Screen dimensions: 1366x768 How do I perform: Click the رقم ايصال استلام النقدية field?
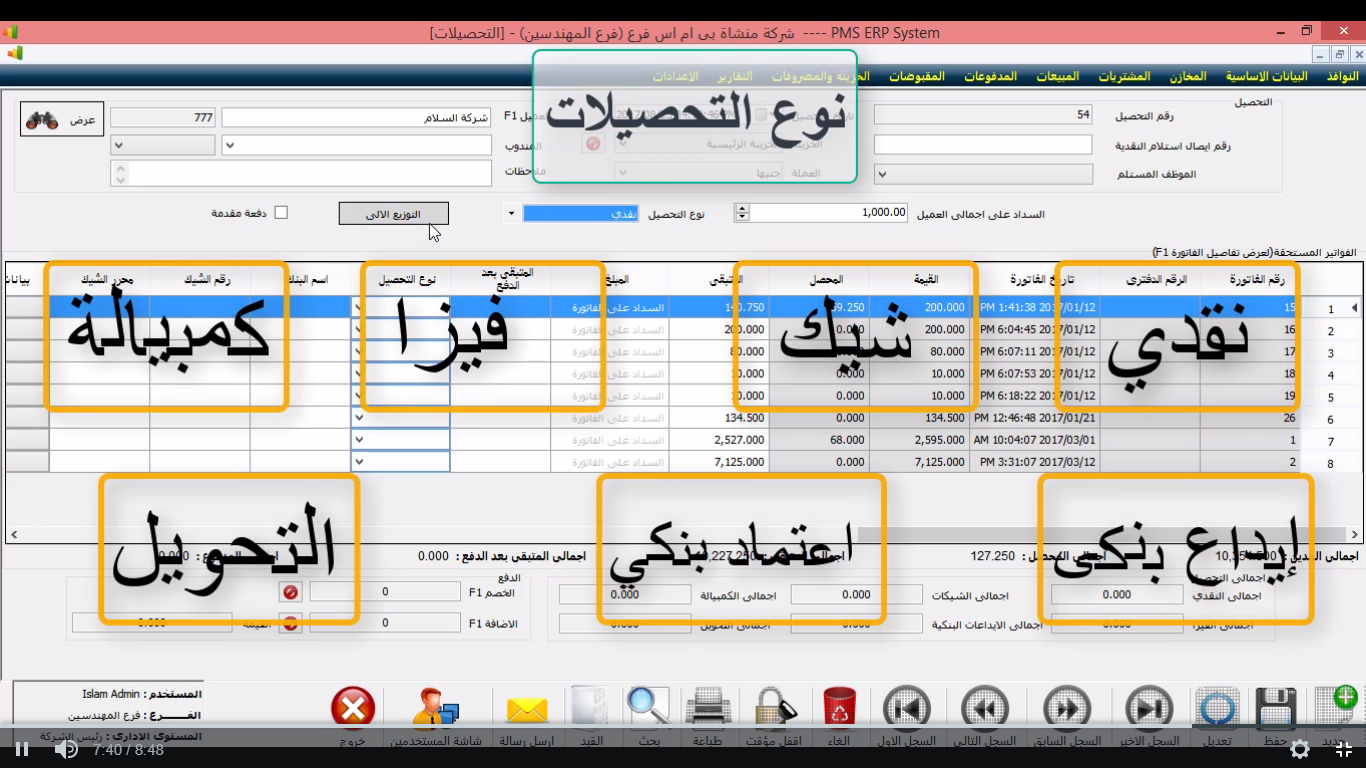pyautogui.click(x=983, y=145)
